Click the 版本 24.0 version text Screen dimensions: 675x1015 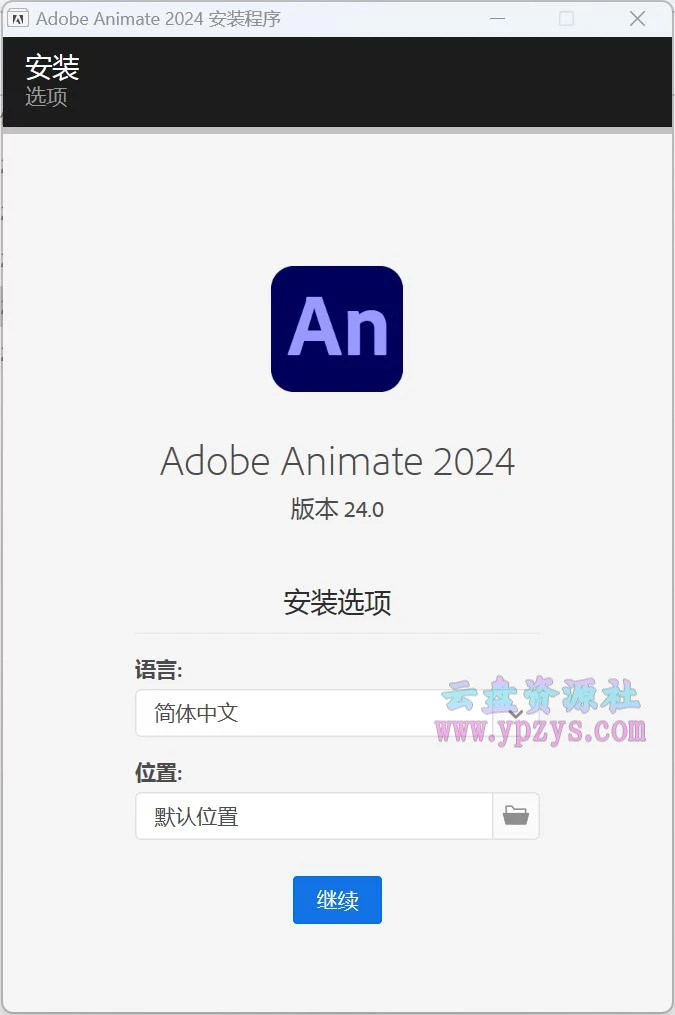point(337,509)
